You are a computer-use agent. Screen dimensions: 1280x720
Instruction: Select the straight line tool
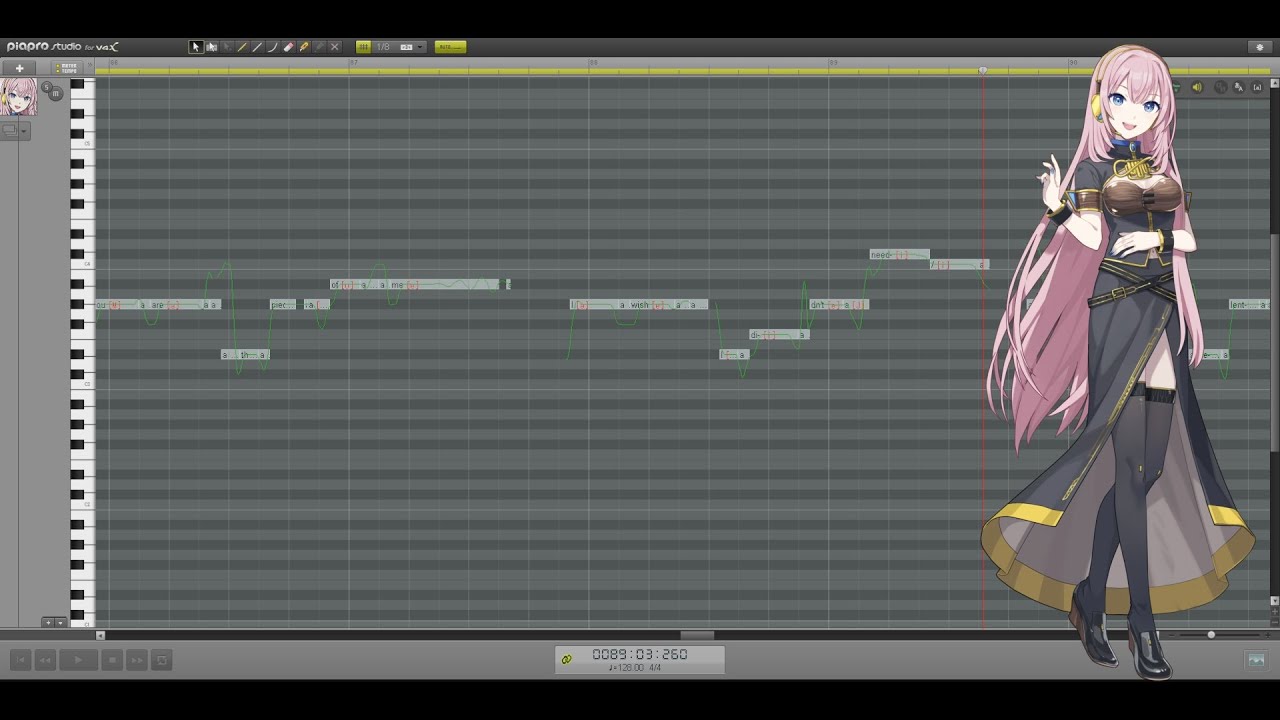pos(257,47)
